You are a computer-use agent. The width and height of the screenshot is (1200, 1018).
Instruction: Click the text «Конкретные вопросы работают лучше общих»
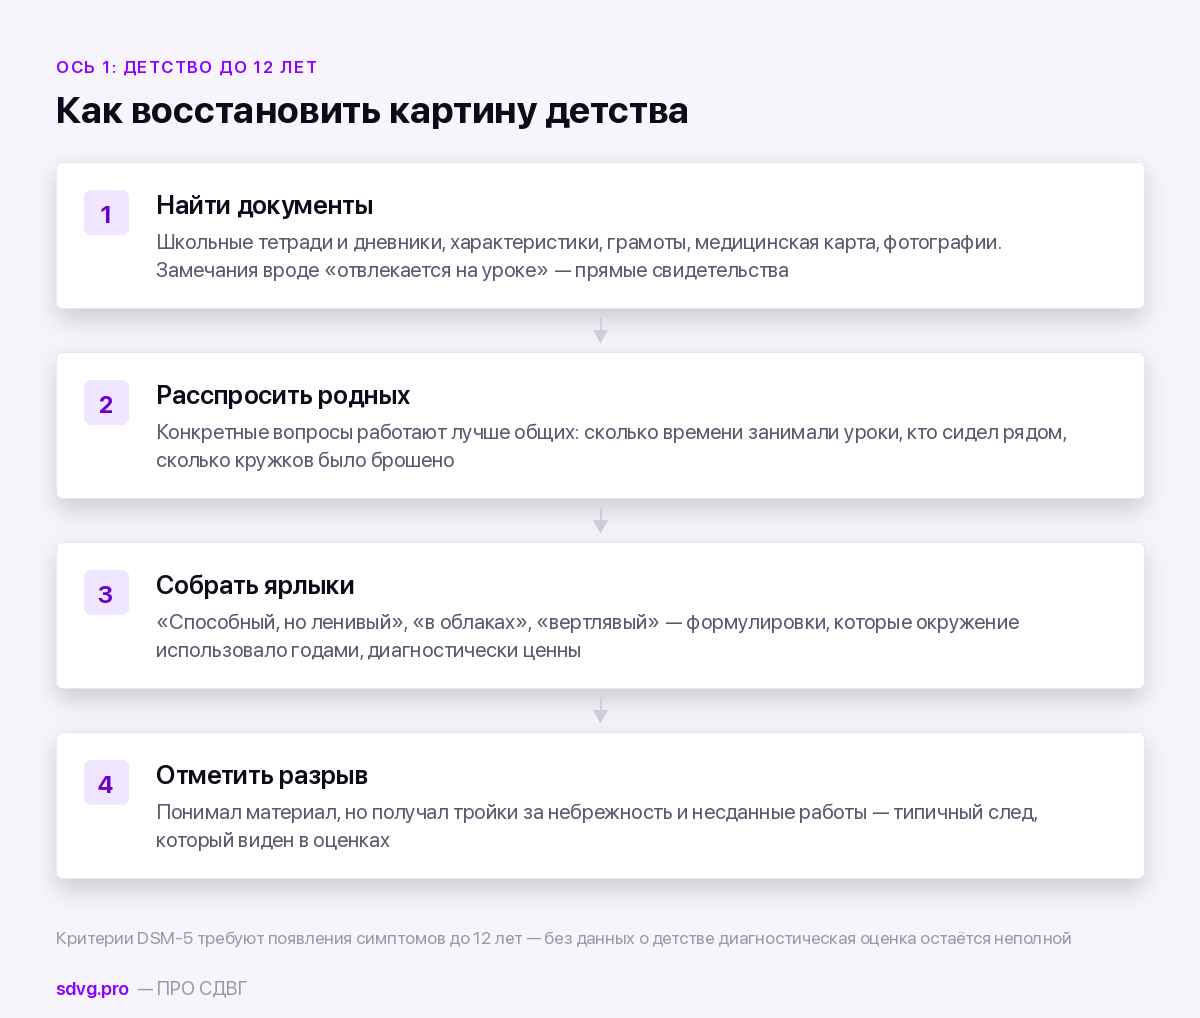(366, 432)
